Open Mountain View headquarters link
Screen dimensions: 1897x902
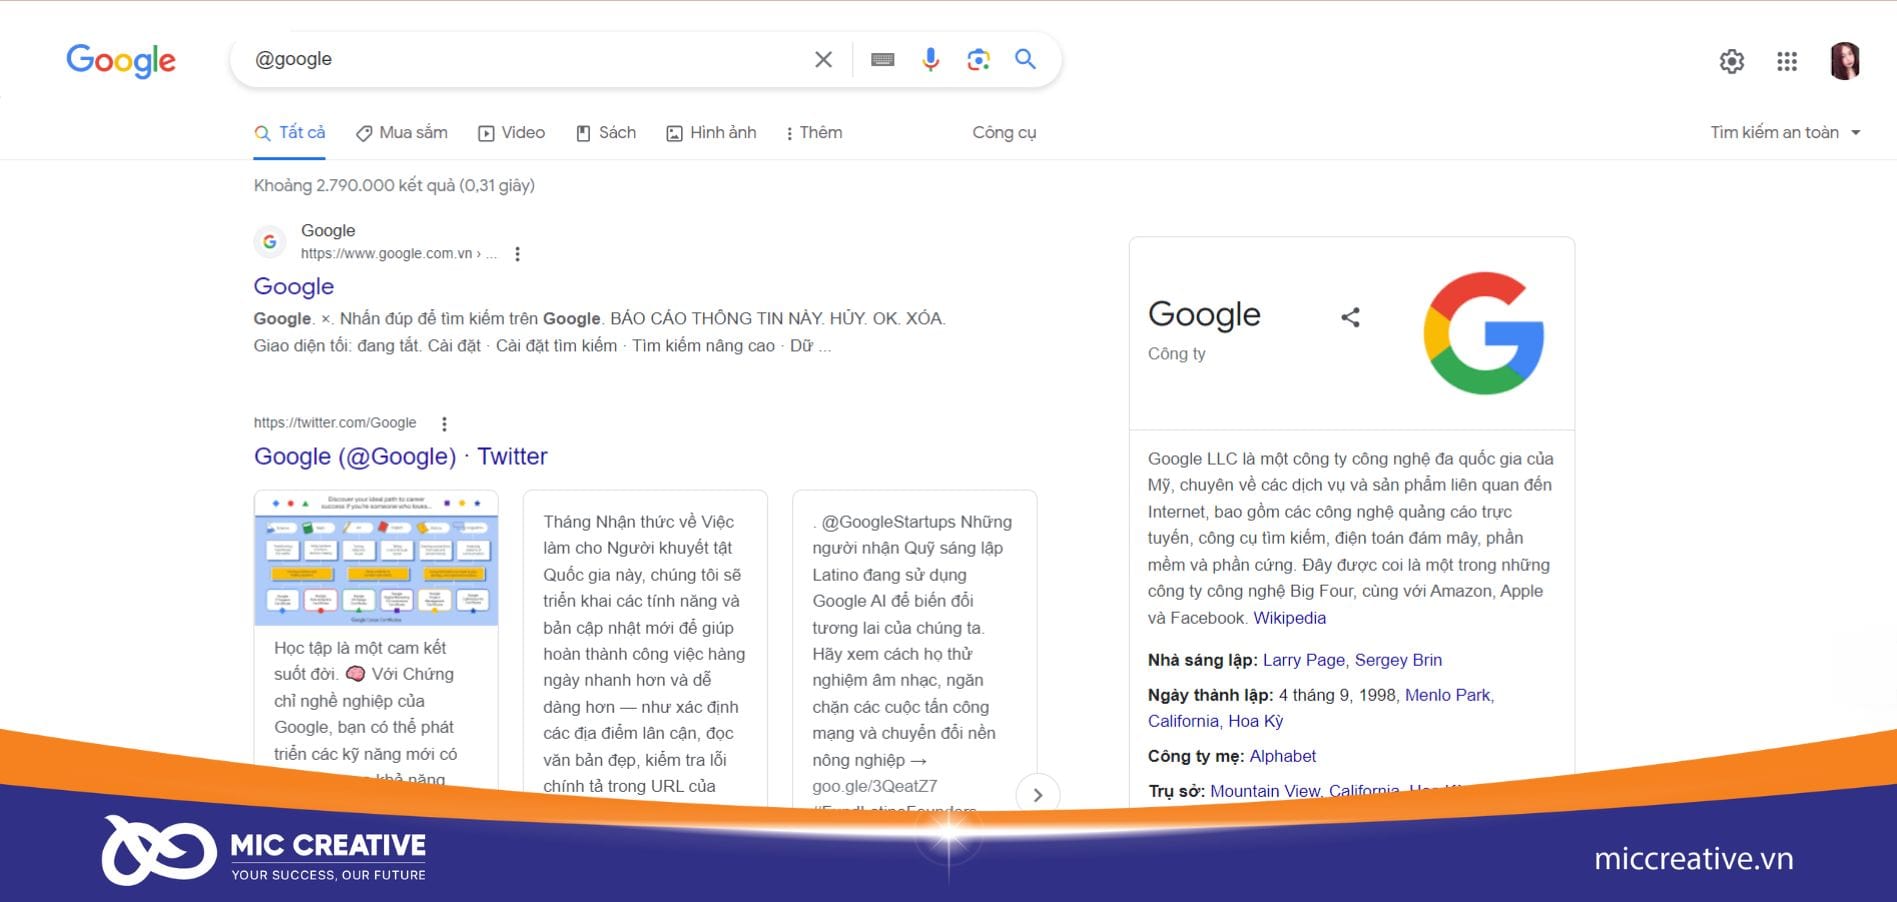click(x=1264, y=790)
